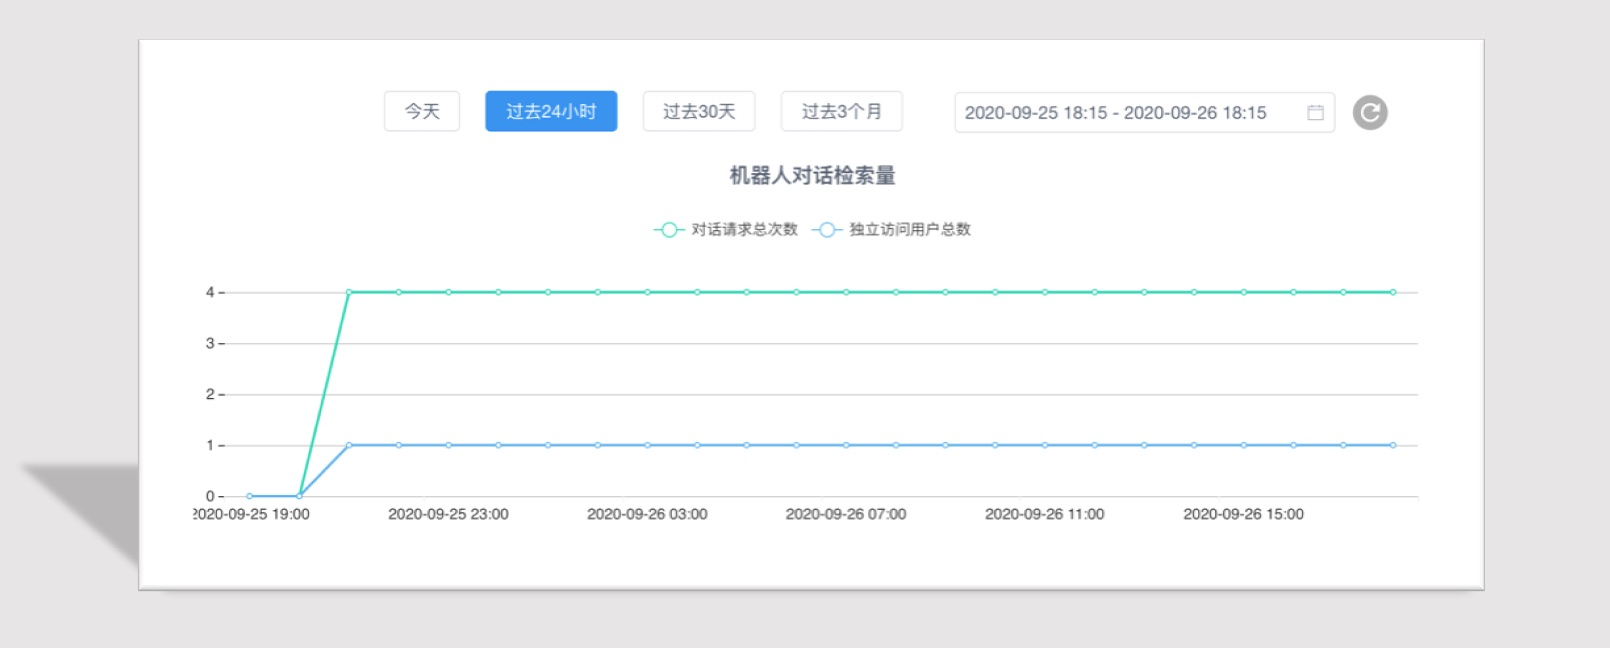1610x648 pixels.
Task: Switch to 过去30天 range
Action: 699,111
